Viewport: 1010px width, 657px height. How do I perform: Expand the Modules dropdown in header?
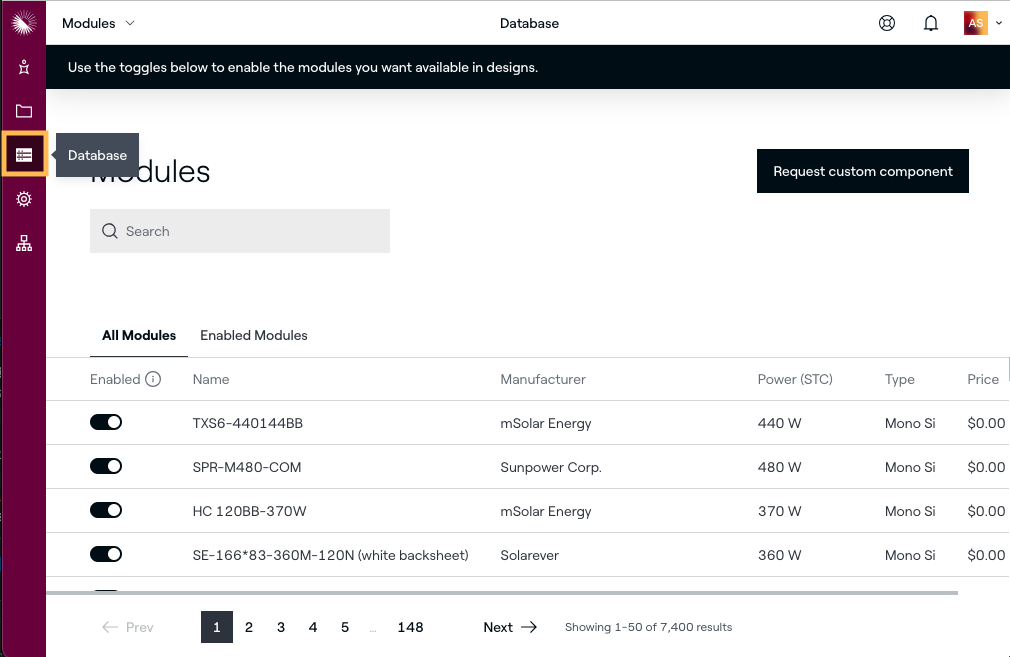[98, 23]
